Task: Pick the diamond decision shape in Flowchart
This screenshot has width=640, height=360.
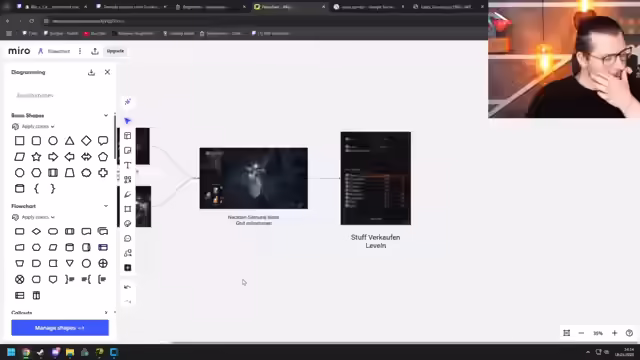Action: click(36, 231)
